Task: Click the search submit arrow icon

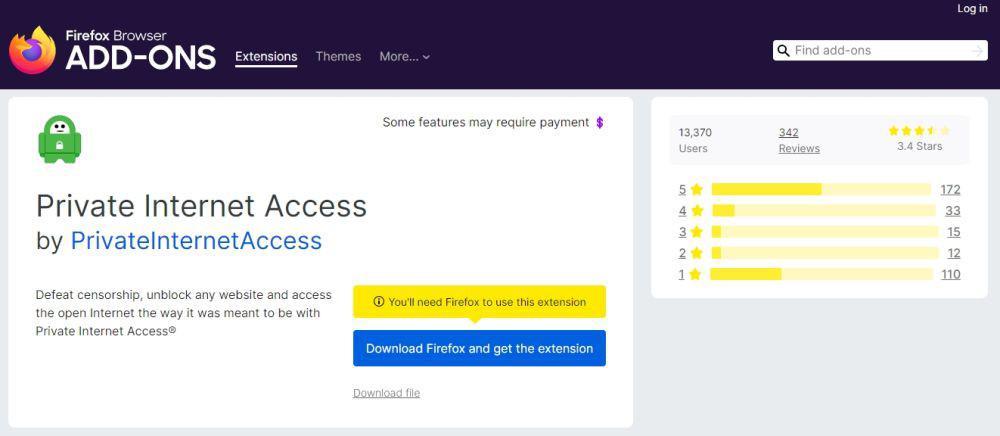Action: [978, 50]
